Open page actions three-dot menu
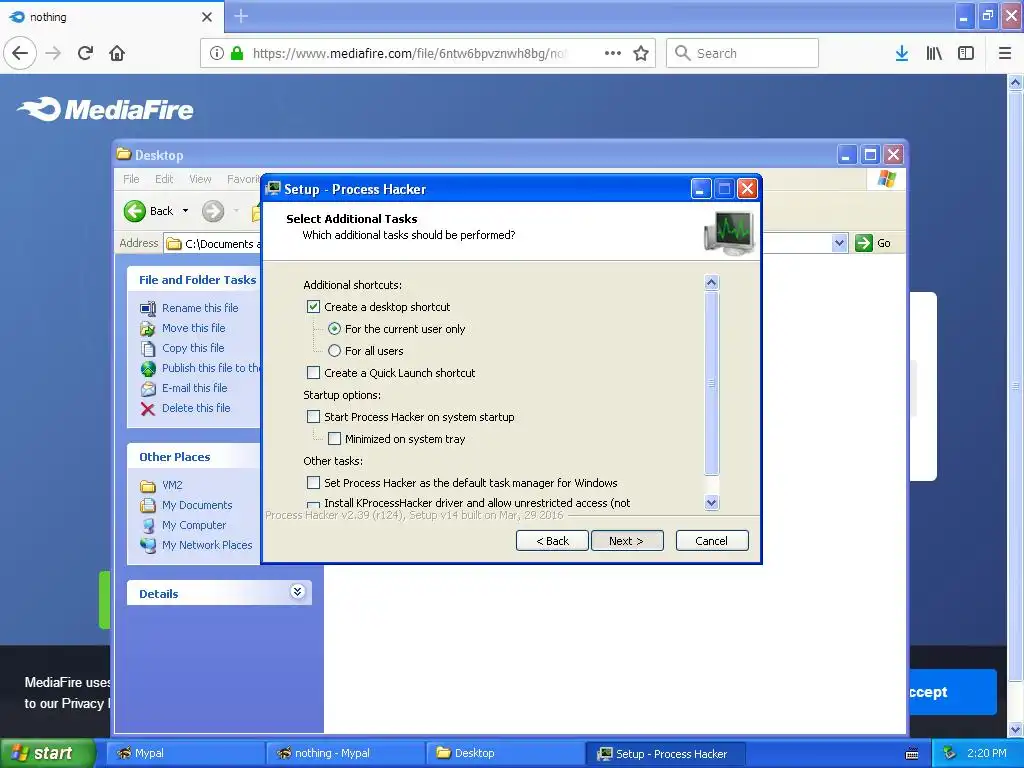 [x=613, y=53]
